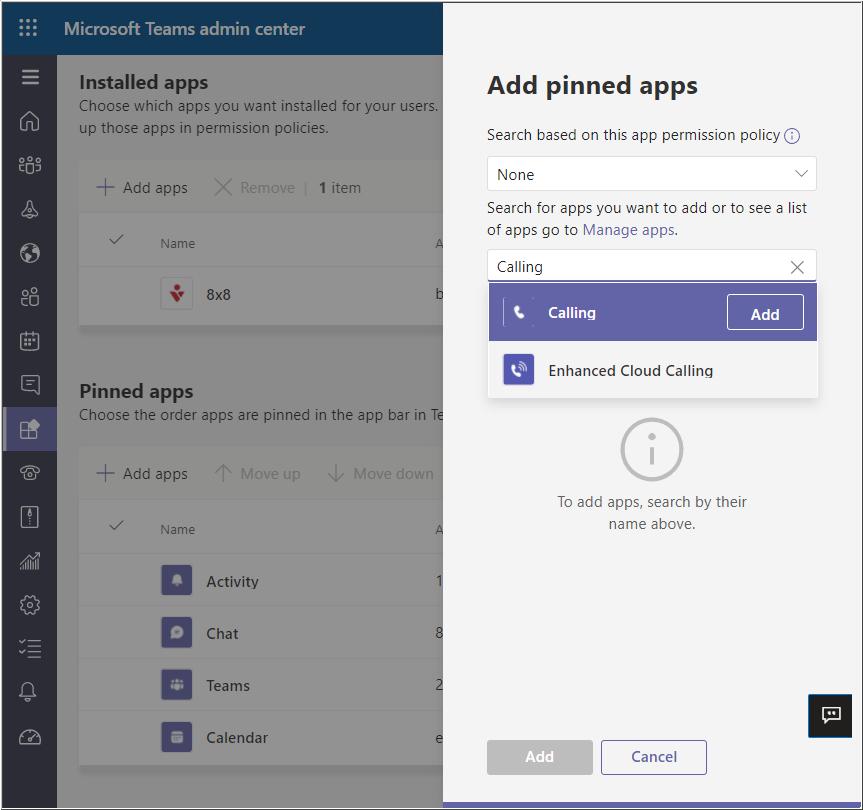This screenshot has height=810, width=863.
Task: Clear the Calling search text
Action: pyautogui.click(x=796, y=267)
